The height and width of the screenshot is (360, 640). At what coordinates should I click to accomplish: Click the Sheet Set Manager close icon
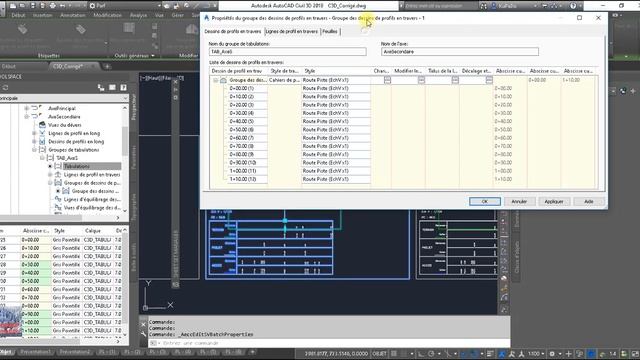click(x=176, y=82)
